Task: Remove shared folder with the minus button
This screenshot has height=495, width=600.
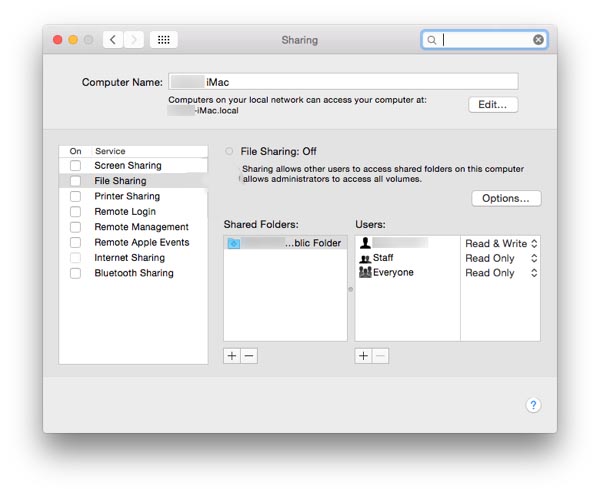Action: (249, 356)
